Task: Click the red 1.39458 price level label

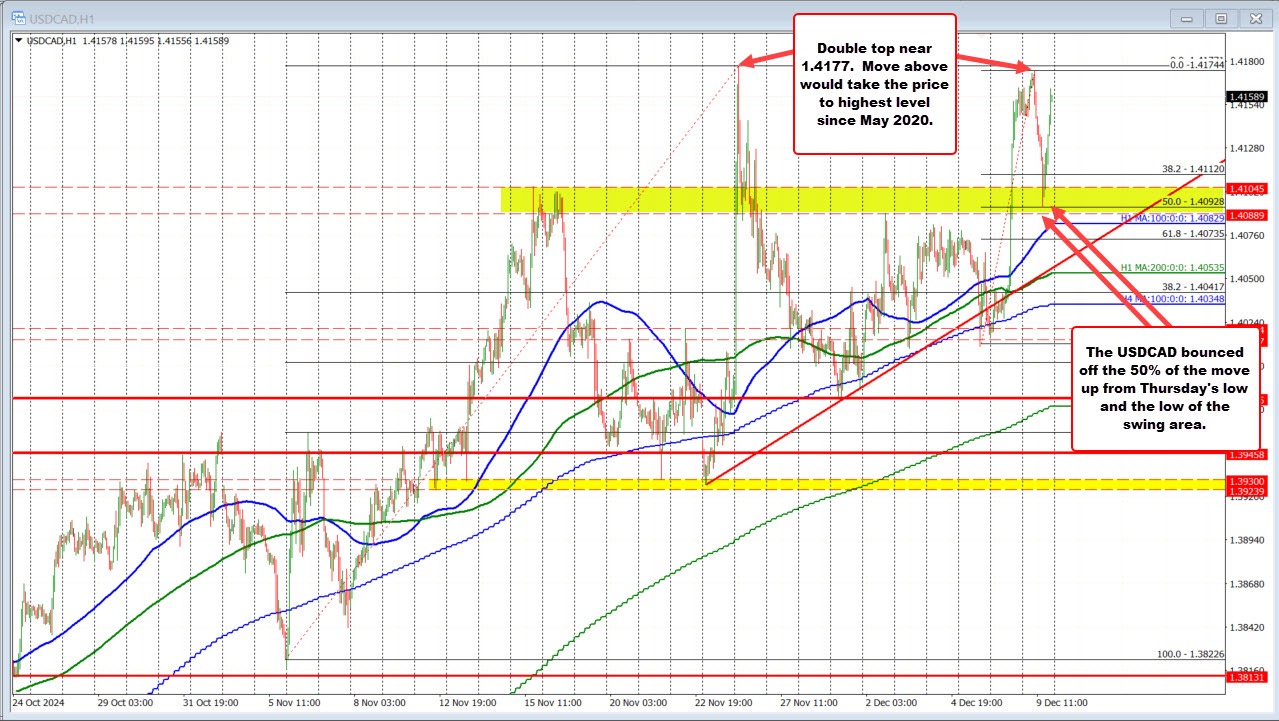Action: (x=1247, y=453)
